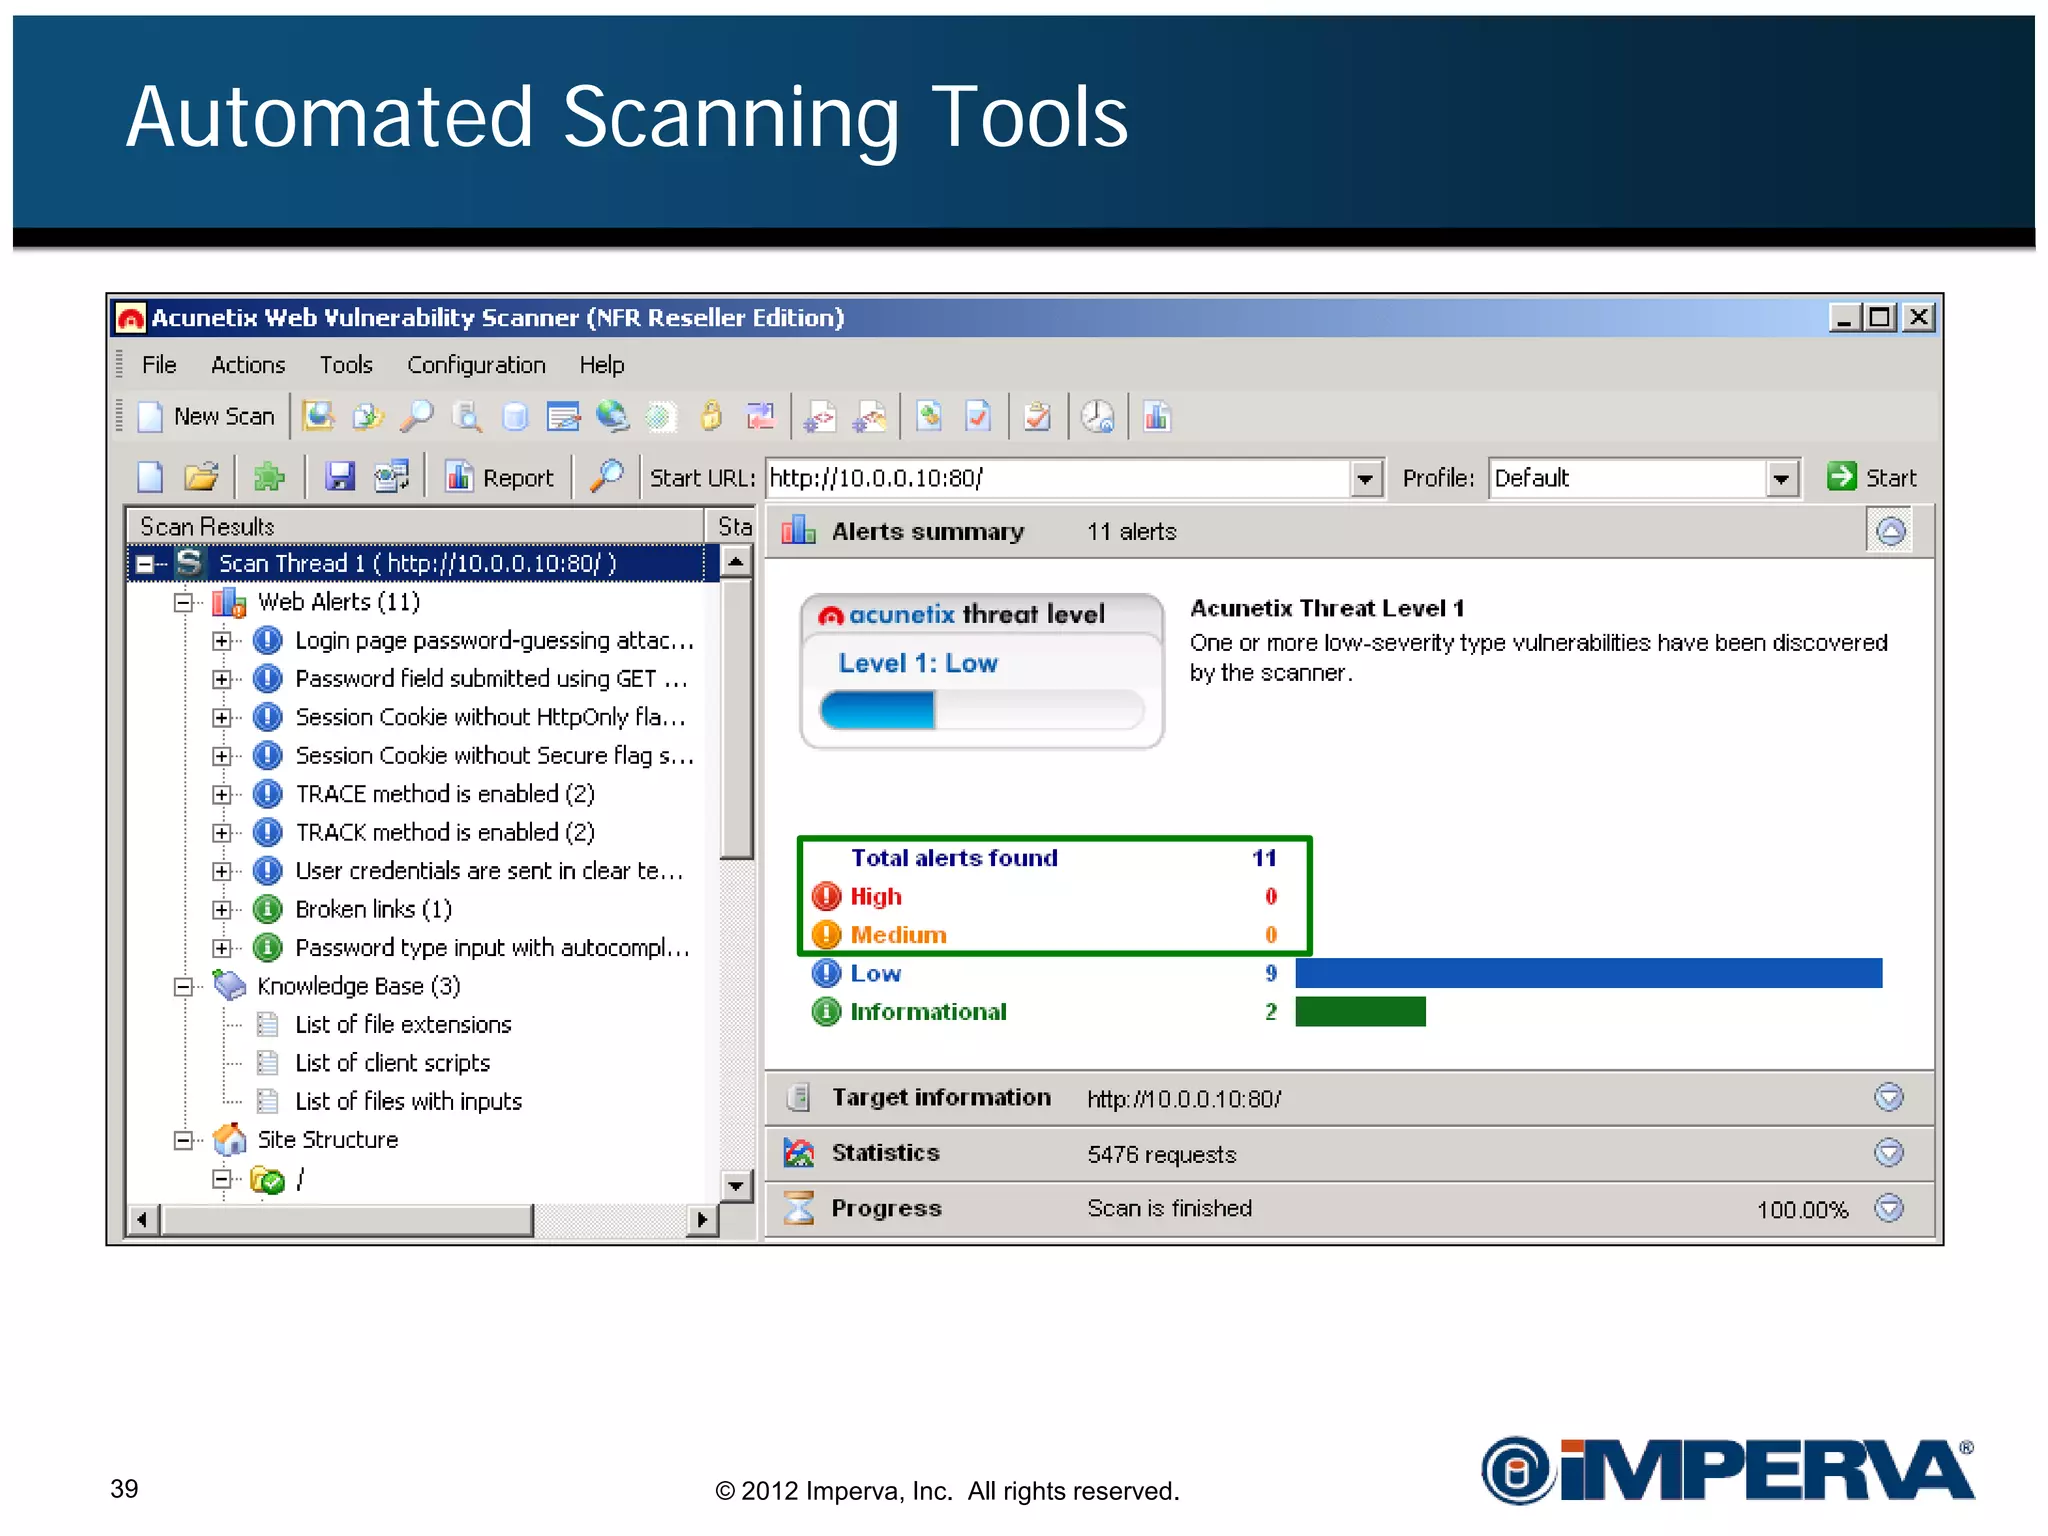Click the document with red checkmark icon

coord(978,416)
